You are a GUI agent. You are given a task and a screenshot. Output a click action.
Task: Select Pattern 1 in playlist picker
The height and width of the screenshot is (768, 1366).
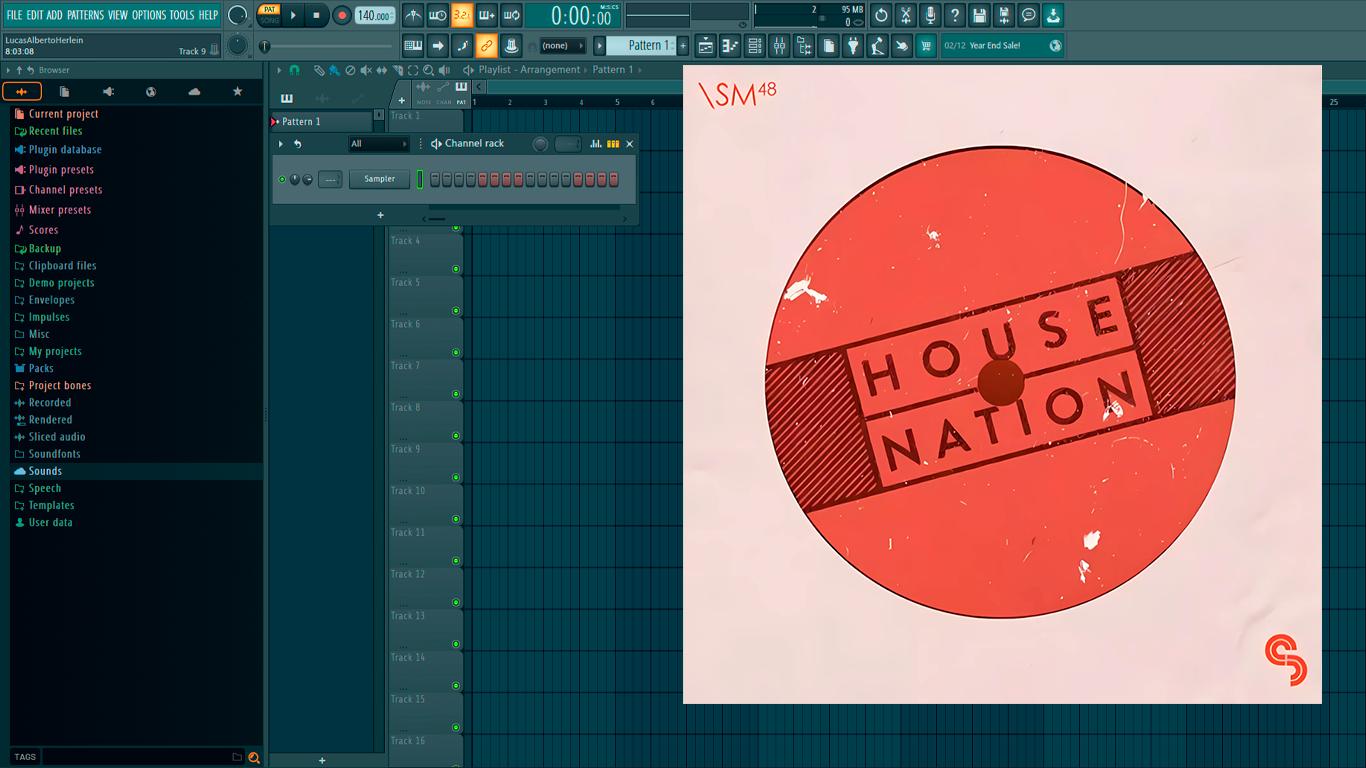point(321,121)
